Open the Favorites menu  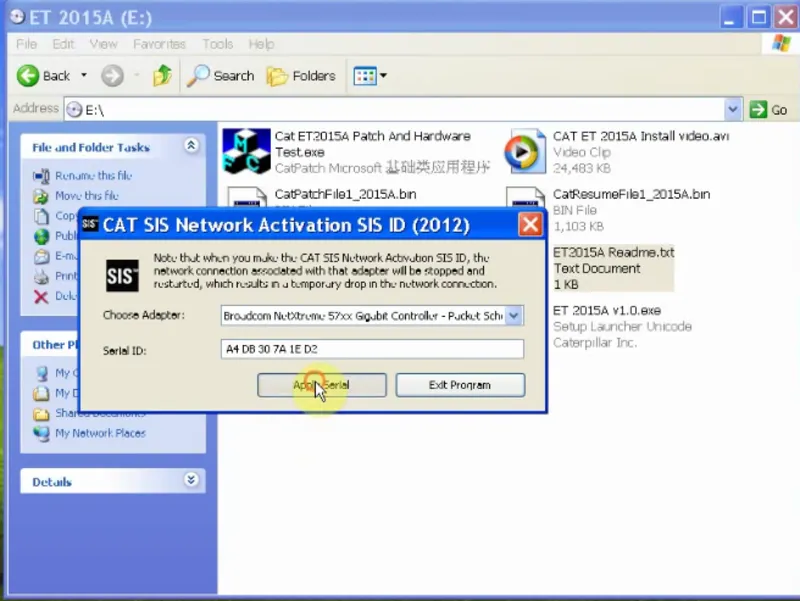(x=159, y=44)
